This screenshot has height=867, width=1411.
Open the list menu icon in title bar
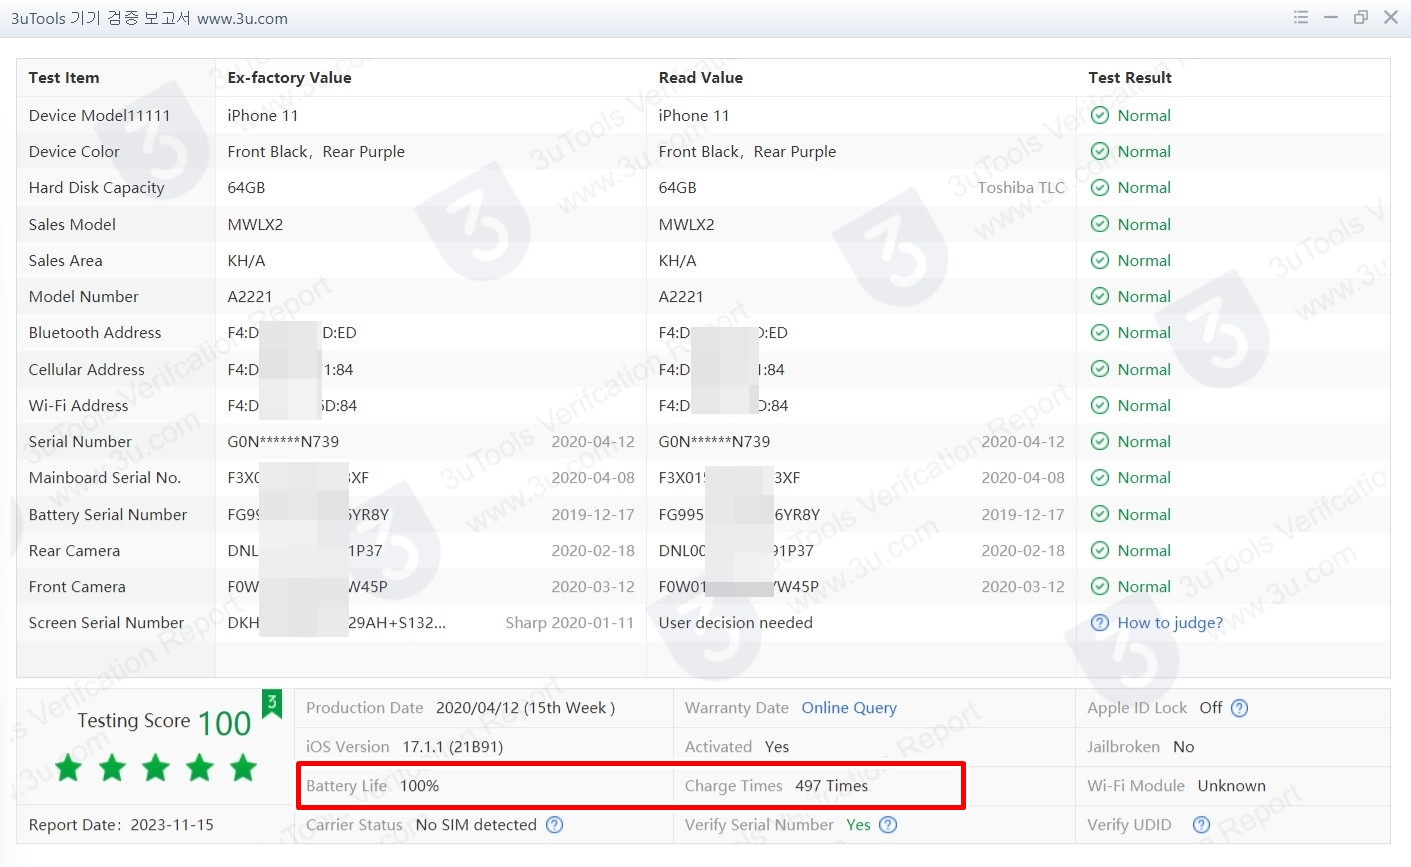(x=1301, y=17)
